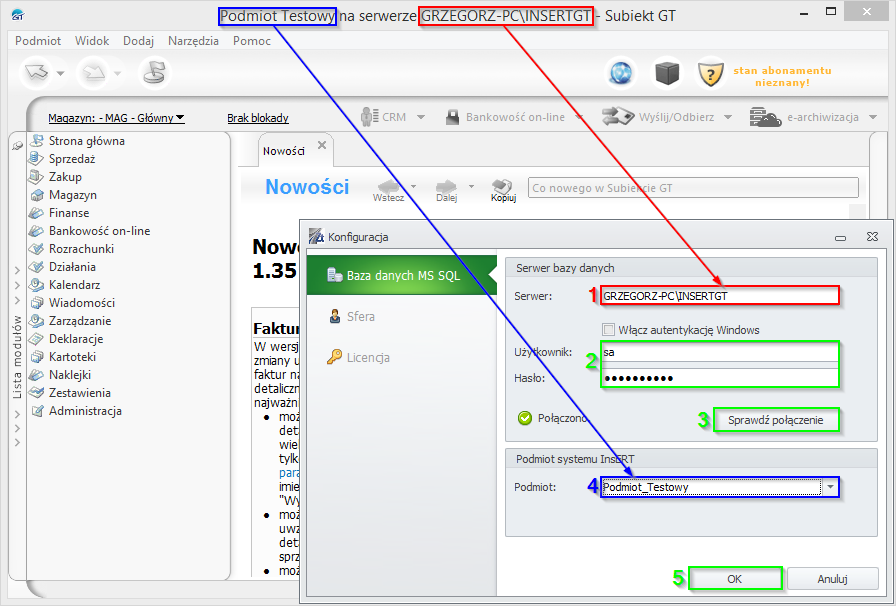
Task: Open the Wstecz history dropdown arrow
Action: pyautogui.click(x=413, y=186)
